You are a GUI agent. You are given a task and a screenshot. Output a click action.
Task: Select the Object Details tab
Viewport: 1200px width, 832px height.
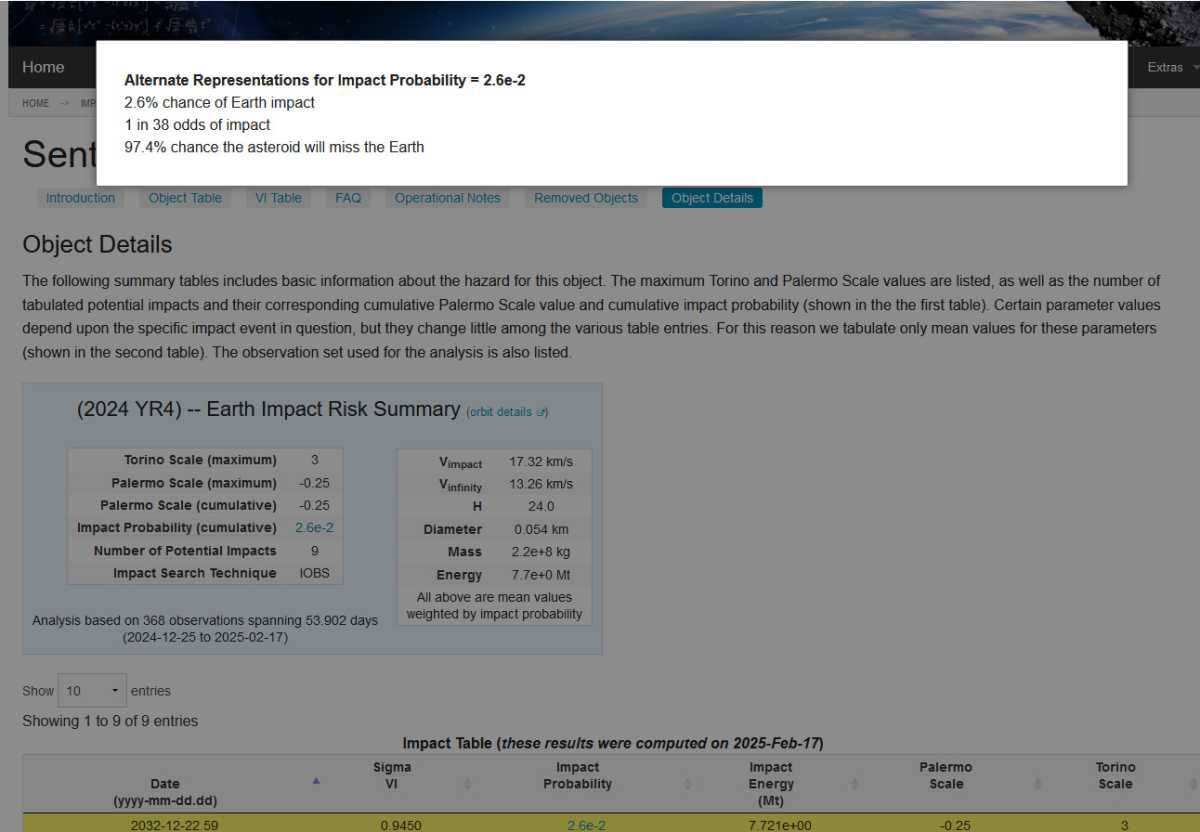coord(712,198)
